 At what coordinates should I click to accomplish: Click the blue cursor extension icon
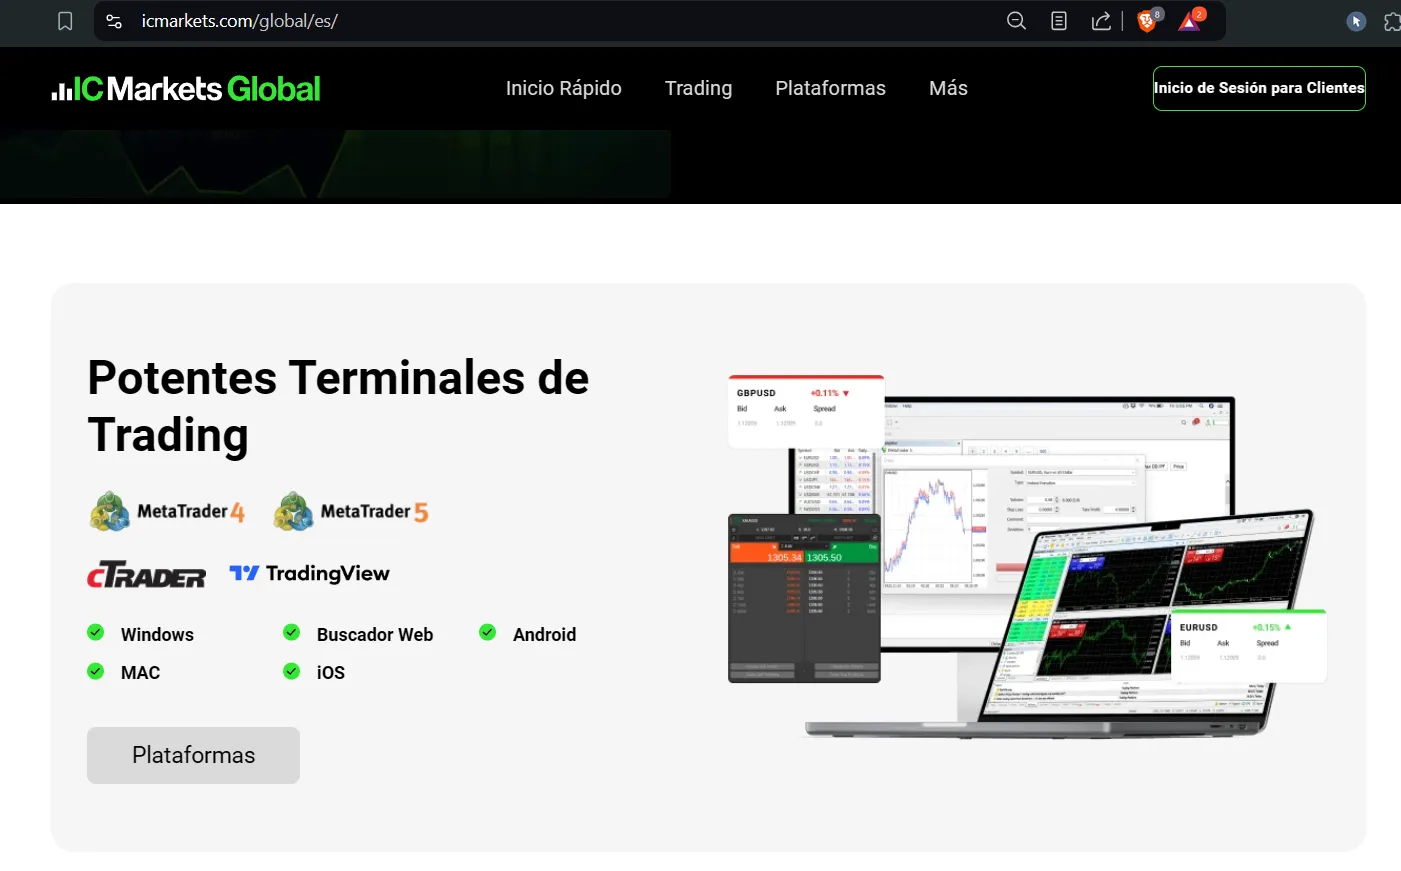[1356, 21]
